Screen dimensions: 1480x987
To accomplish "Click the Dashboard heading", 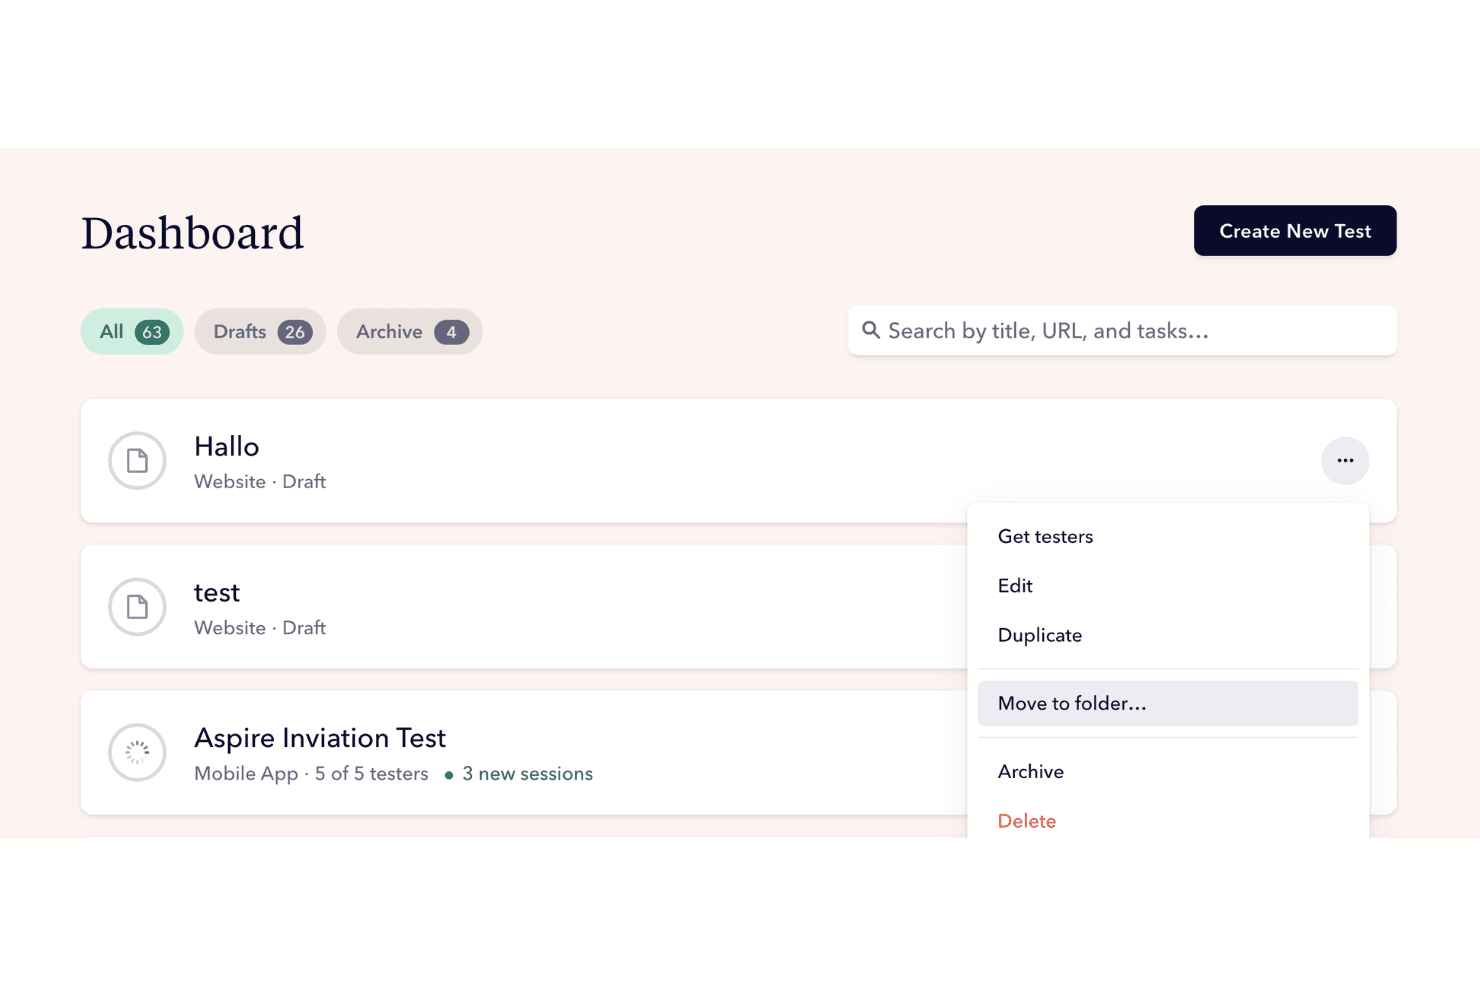I will tap(192, 234).
